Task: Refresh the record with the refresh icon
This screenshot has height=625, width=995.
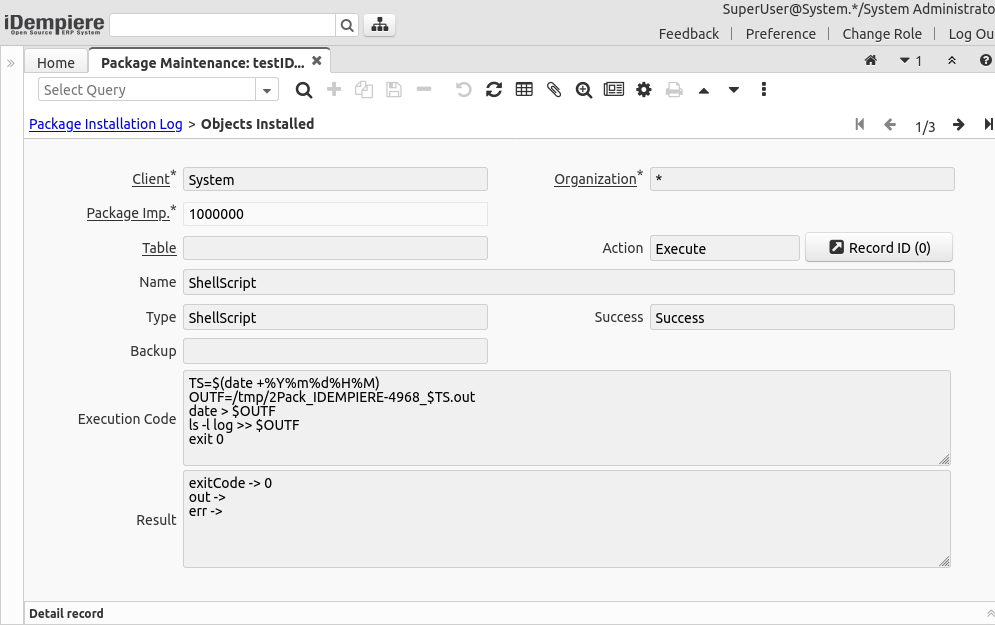Action: tap(494, 89)
